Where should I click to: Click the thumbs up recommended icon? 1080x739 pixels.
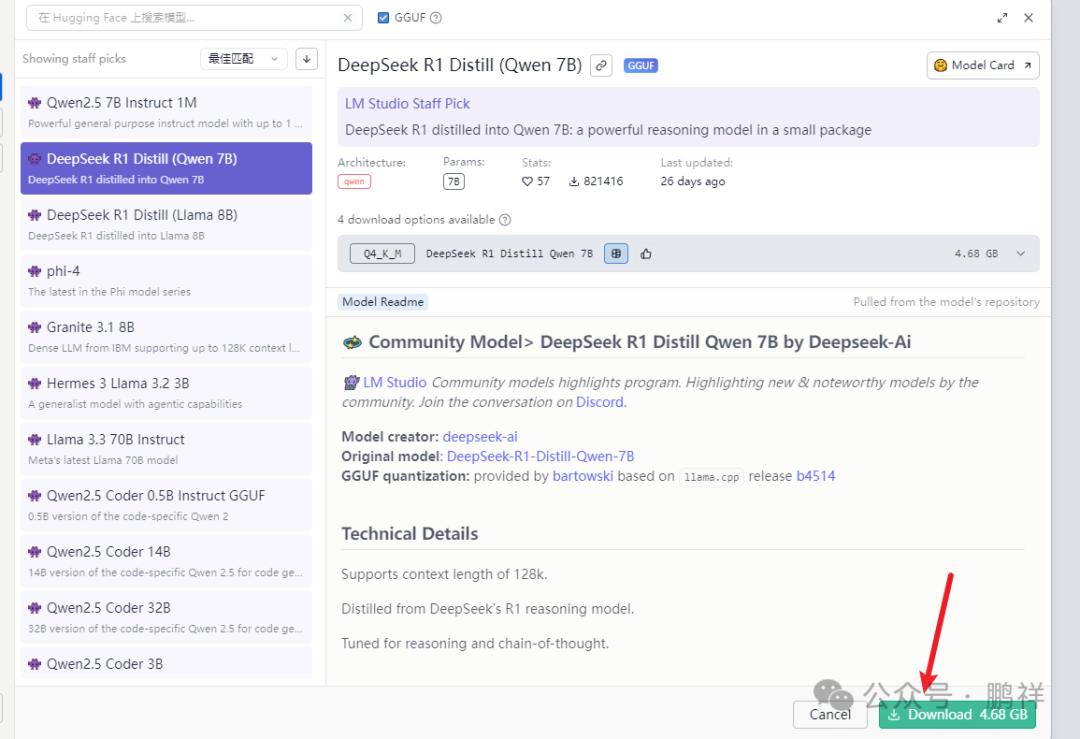coord(645,253)
